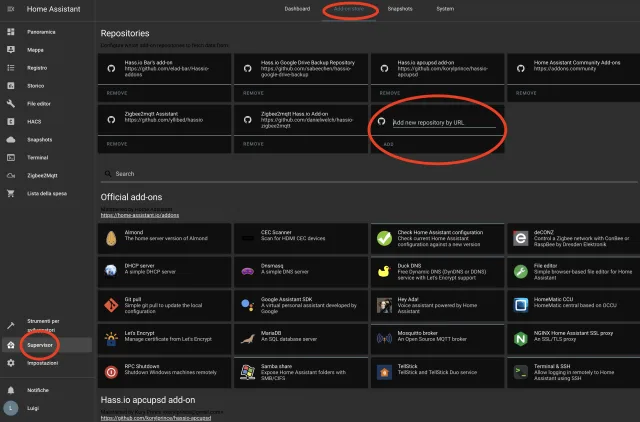Go to the Dashboard tab

click(x=297, y=9)
